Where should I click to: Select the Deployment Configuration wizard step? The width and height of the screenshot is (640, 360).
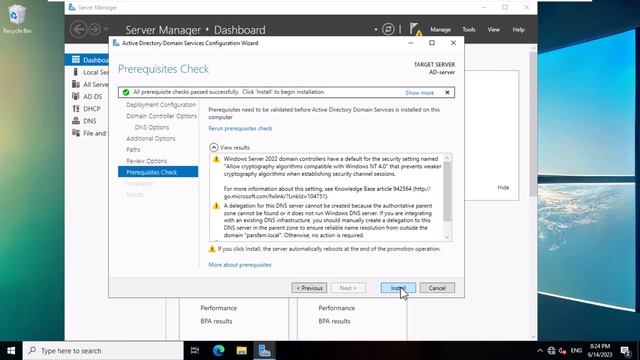coord(161,104)
